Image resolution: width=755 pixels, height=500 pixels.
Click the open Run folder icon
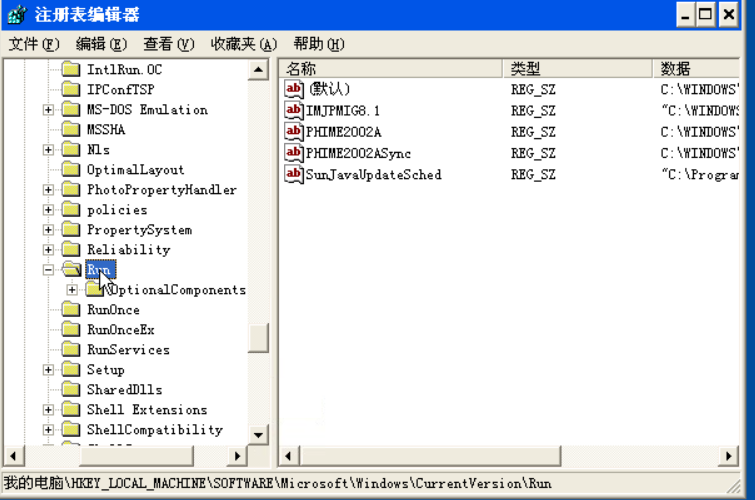[x=72, y=269]
